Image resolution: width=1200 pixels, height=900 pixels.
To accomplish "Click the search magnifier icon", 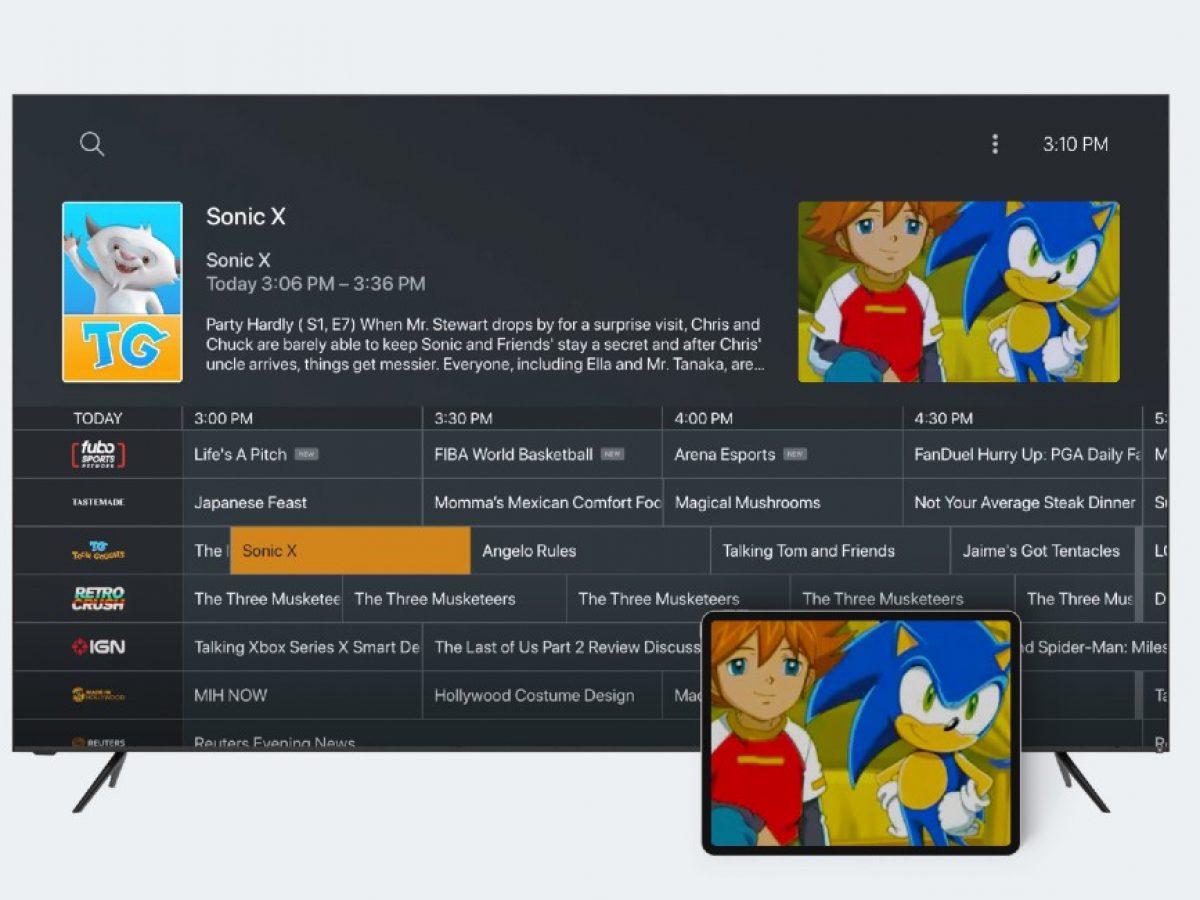I will click(x=92, y=144).
